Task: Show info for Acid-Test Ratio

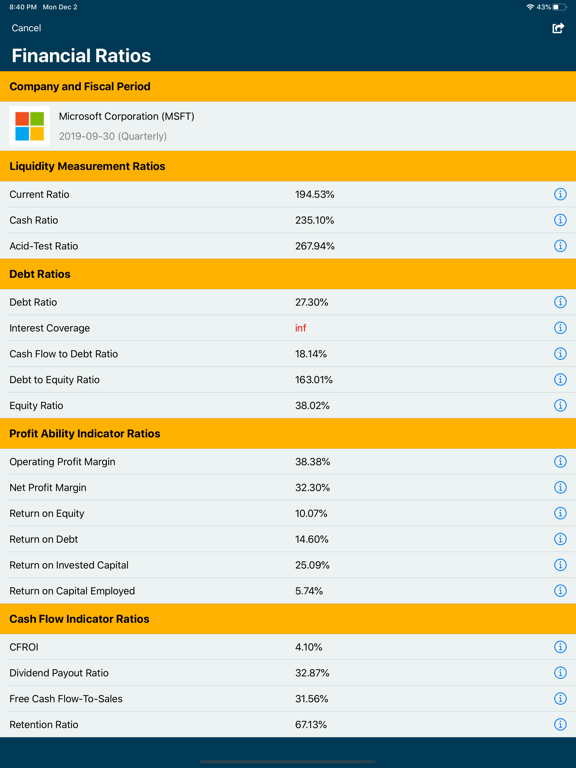Action: [560, 246]
